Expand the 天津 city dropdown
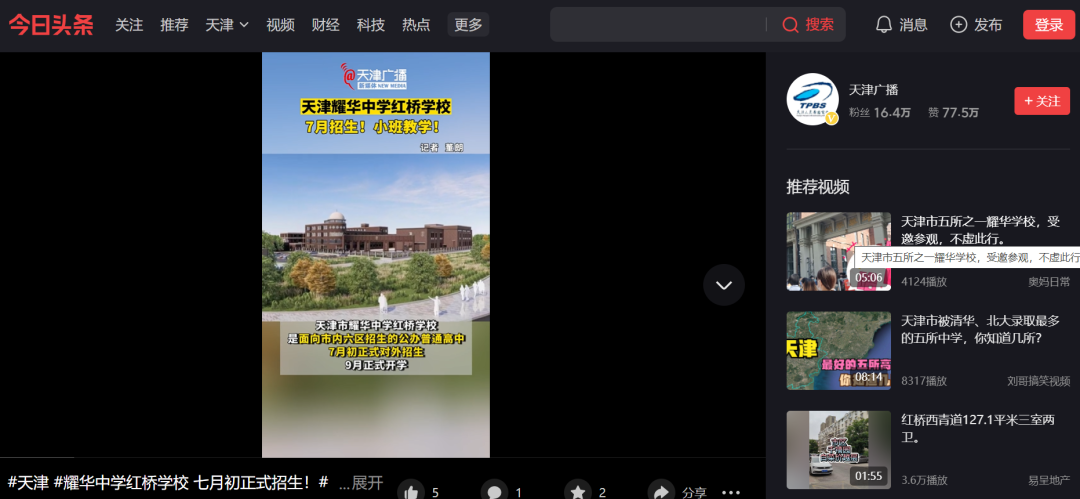Screen dimensions: 1080x499 pos(227,25)
